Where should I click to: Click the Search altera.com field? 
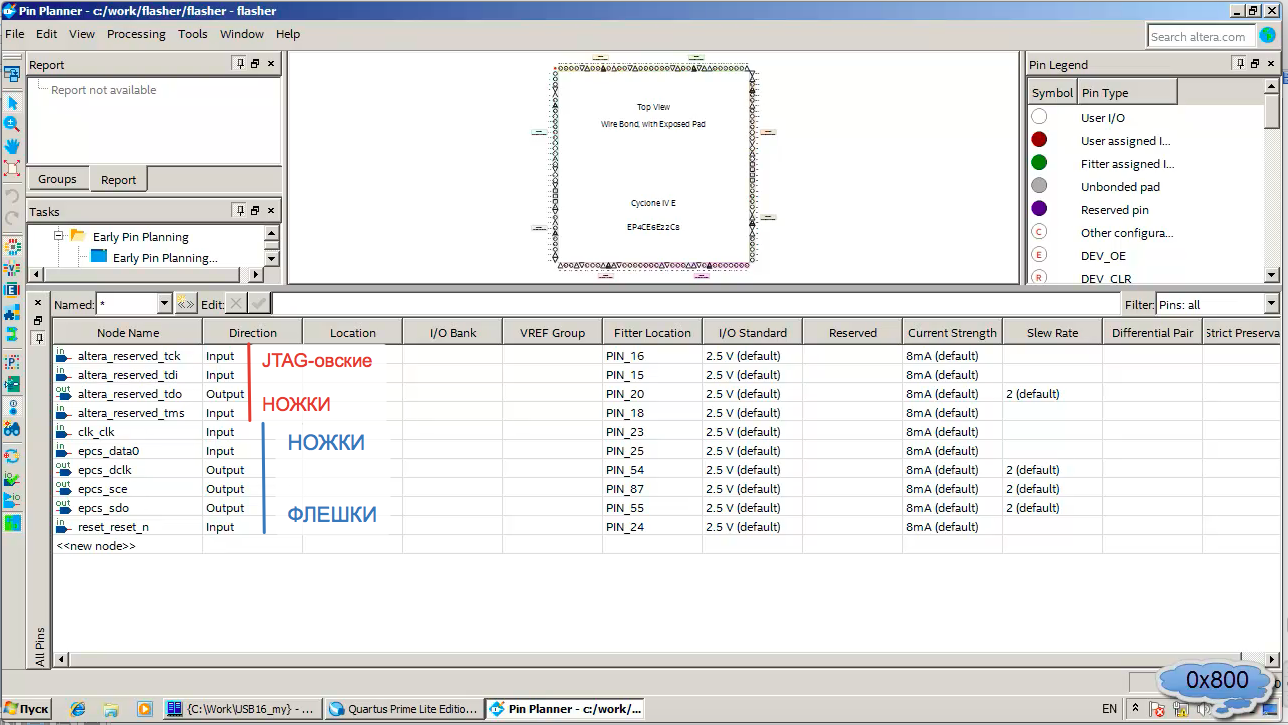(1201, 36)
